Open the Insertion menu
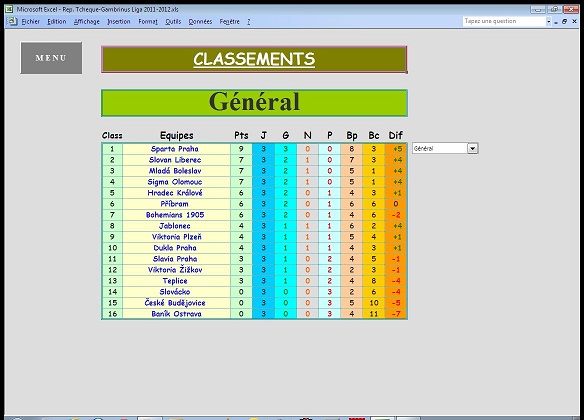 [118, 22]
